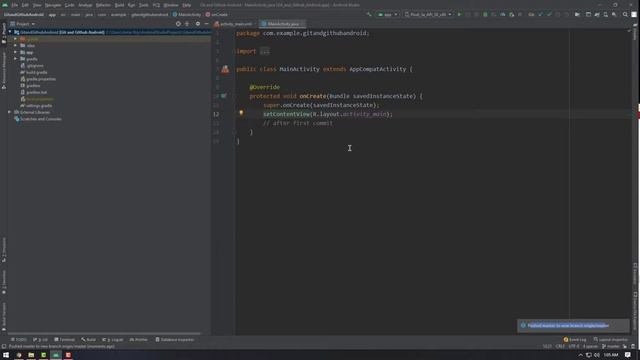Click app in the navigation breadcrumb
Viewport: 640px width, 360px height.
52,14
